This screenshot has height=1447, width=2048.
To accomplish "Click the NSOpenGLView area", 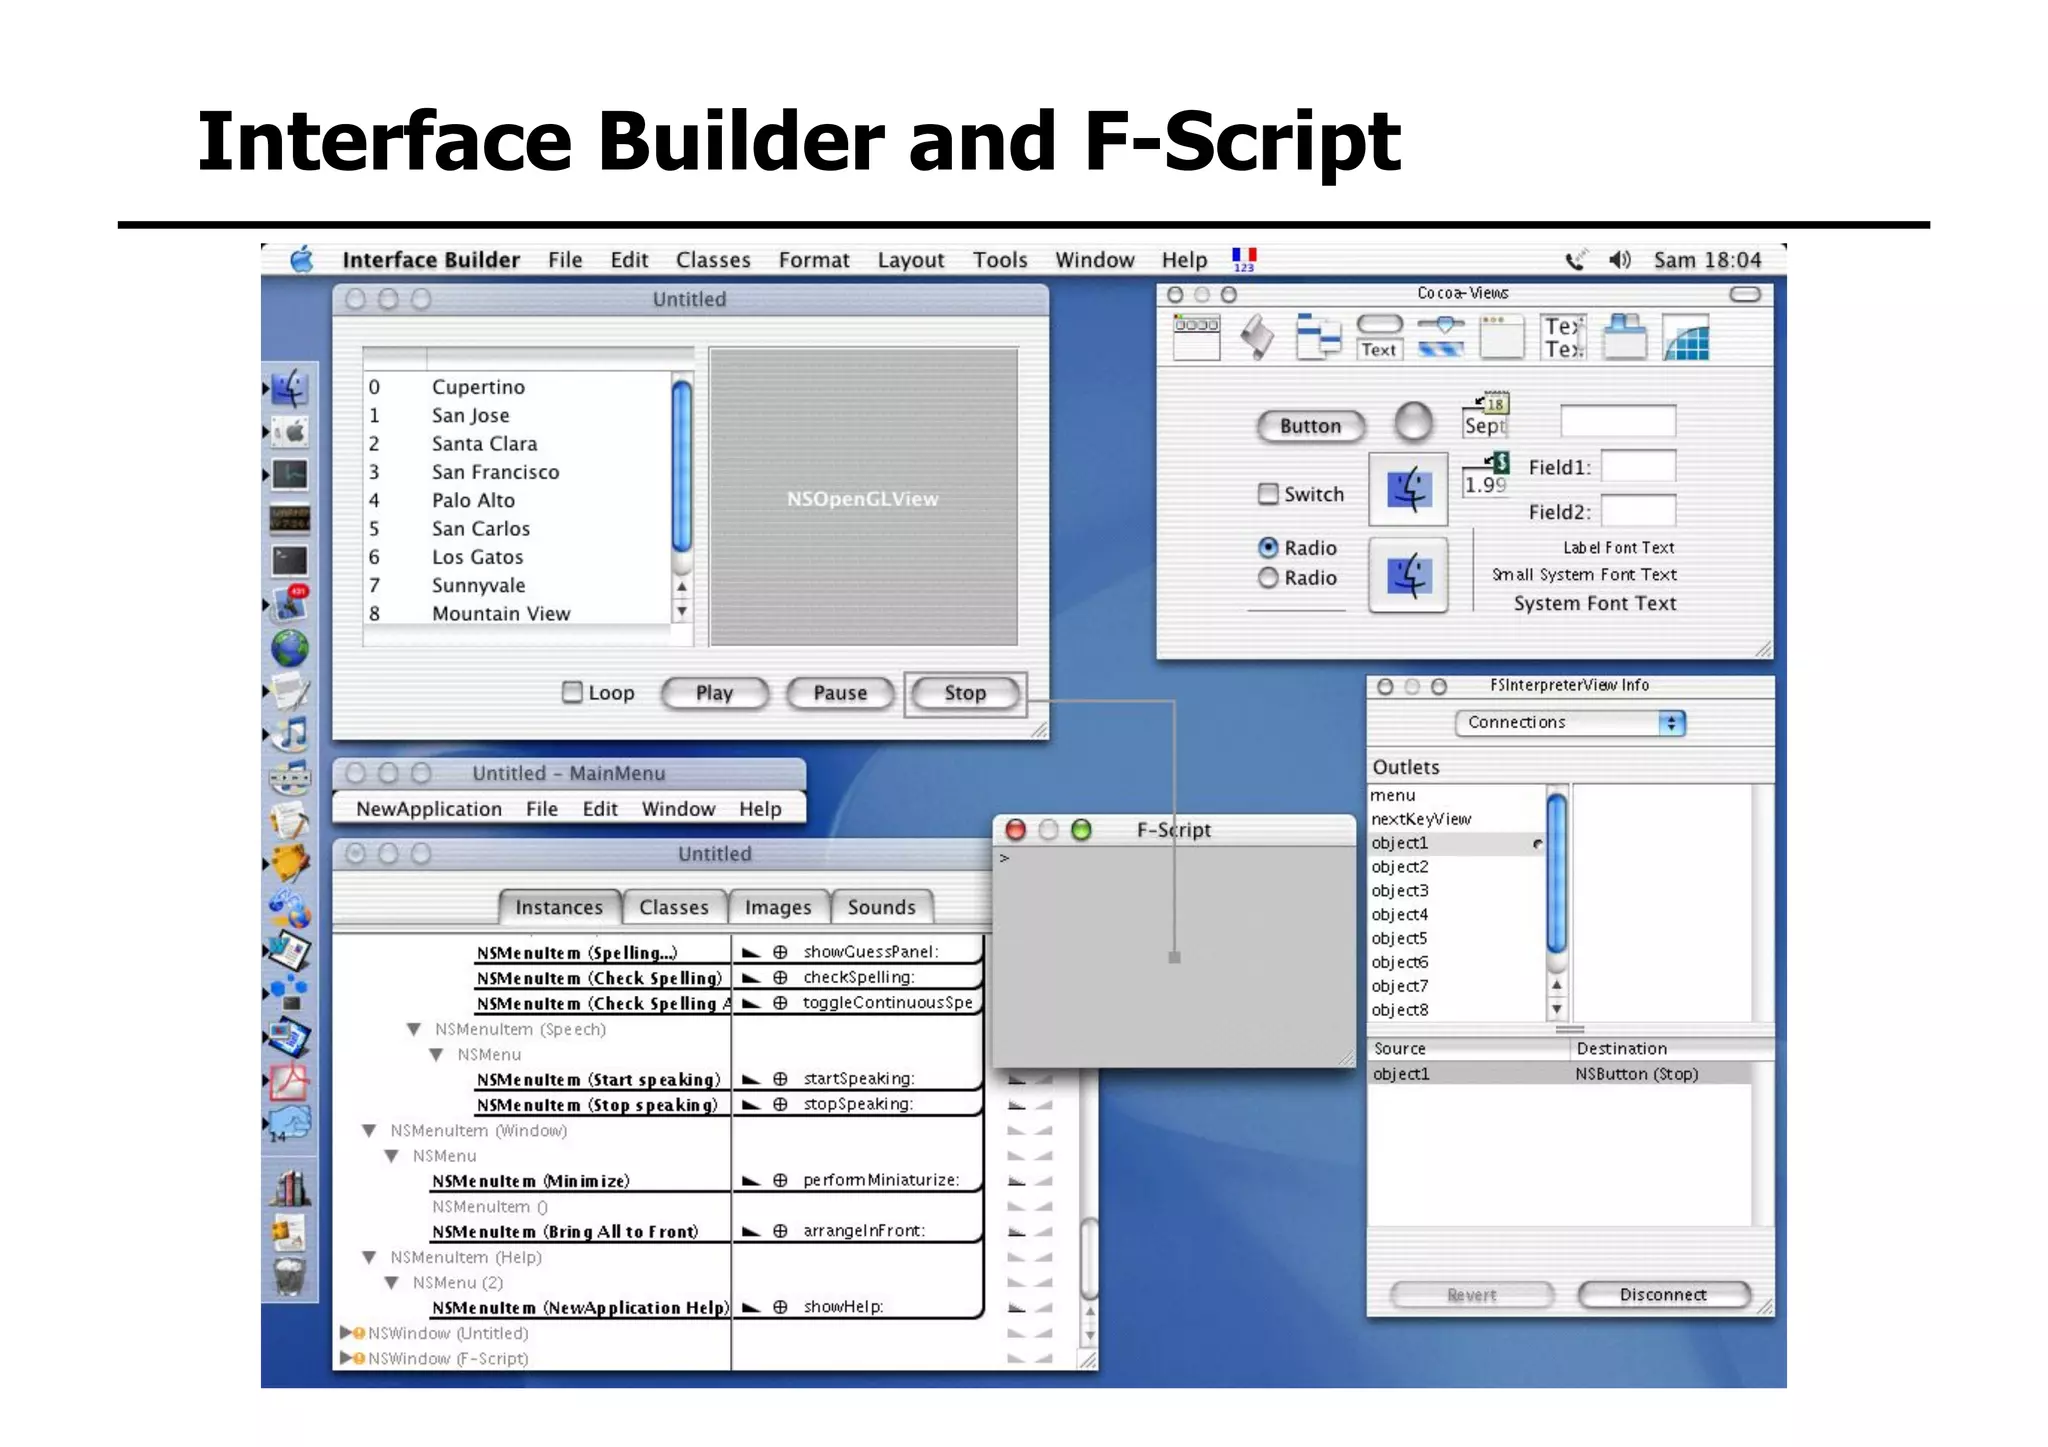I will pyautogui.click(x=863, y=498).
